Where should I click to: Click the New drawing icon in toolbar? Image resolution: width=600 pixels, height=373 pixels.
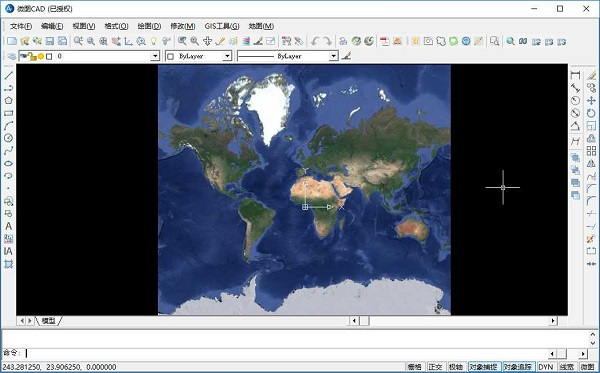tap(12, 41)
